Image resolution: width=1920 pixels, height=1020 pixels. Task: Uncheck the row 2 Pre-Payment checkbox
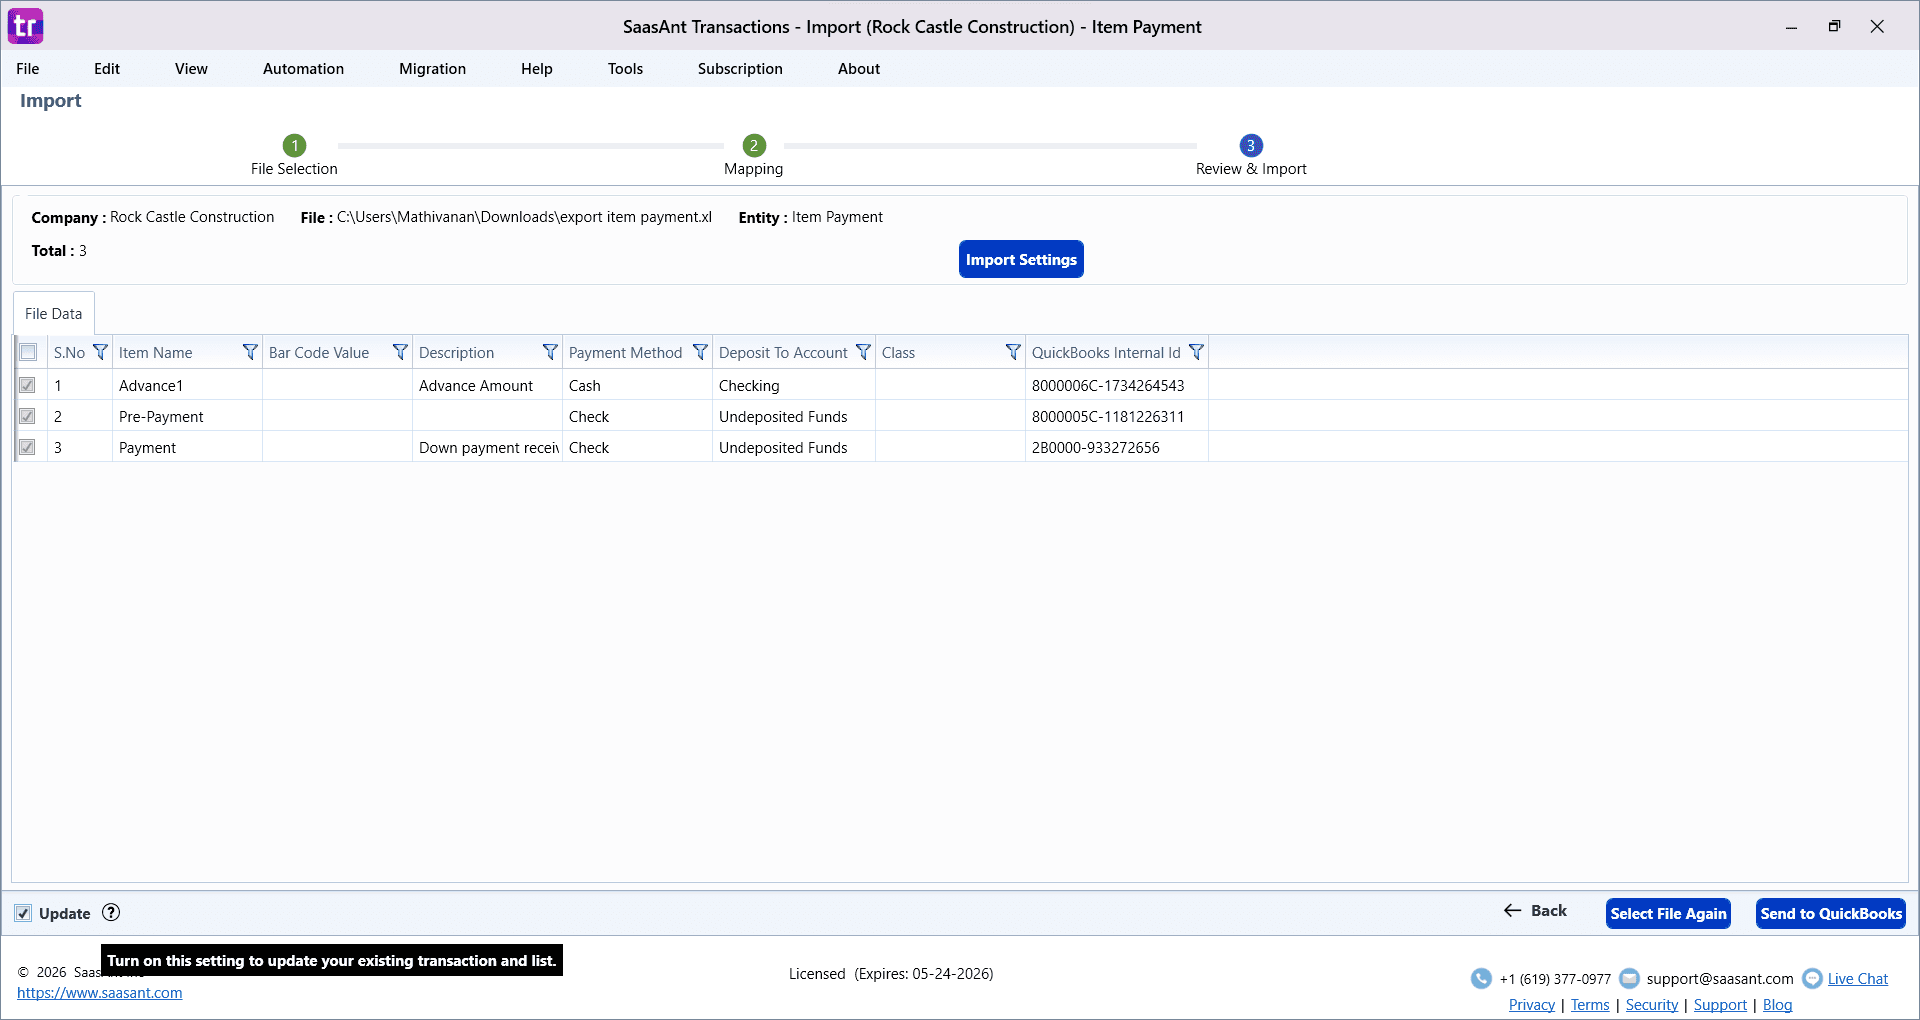pos(27,416)
